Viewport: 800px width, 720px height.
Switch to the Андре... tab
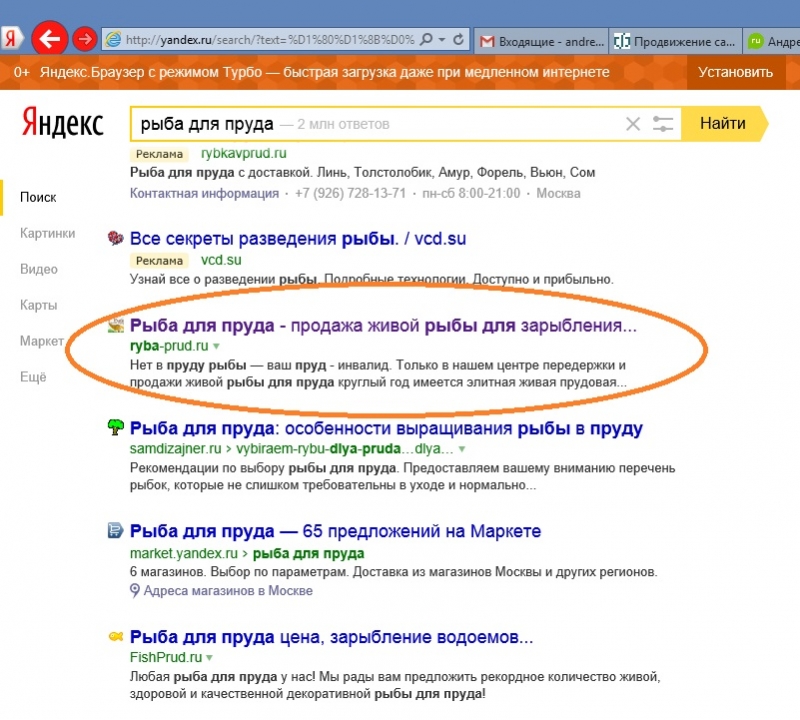pyautogui.click(x=771, y=41)
